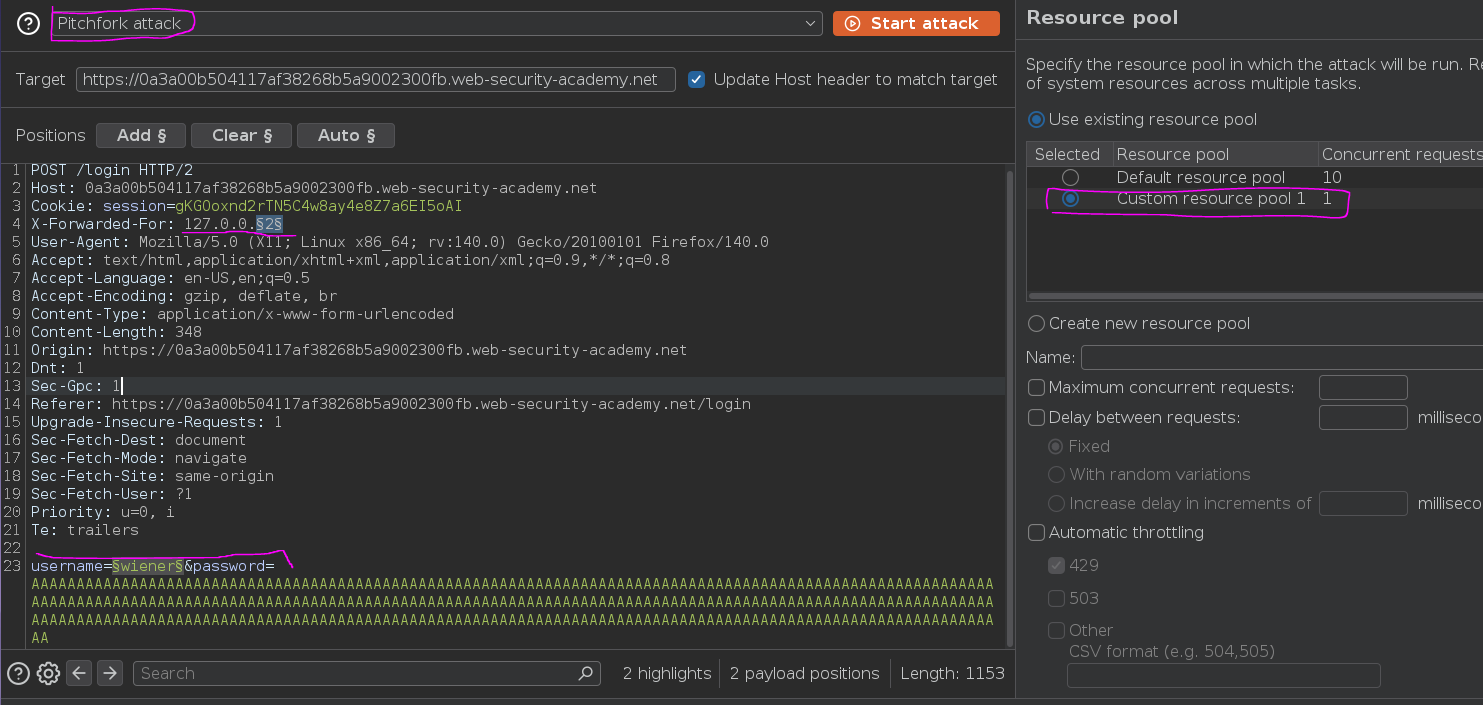Click the Auto § button
Screen dimensions: 1483x705
346,135
